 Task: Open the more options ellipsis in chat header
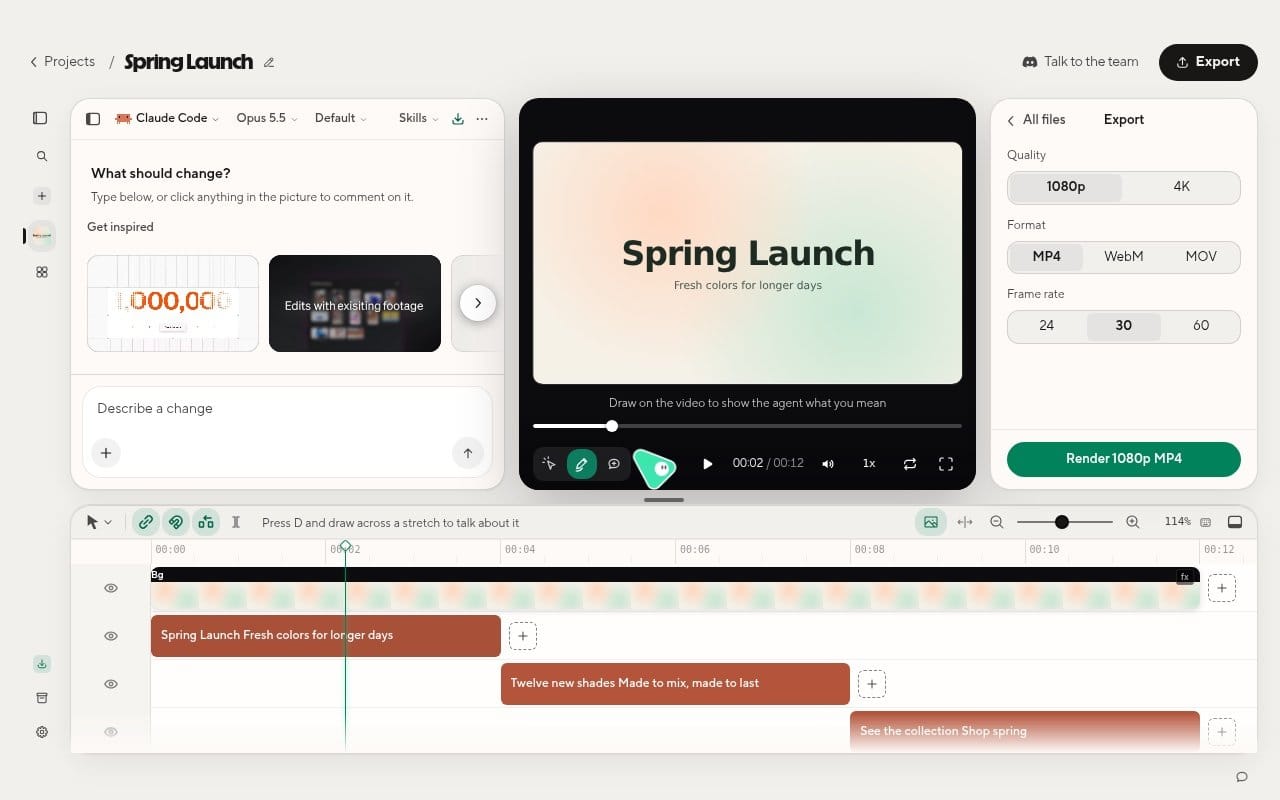coord(482,118)
